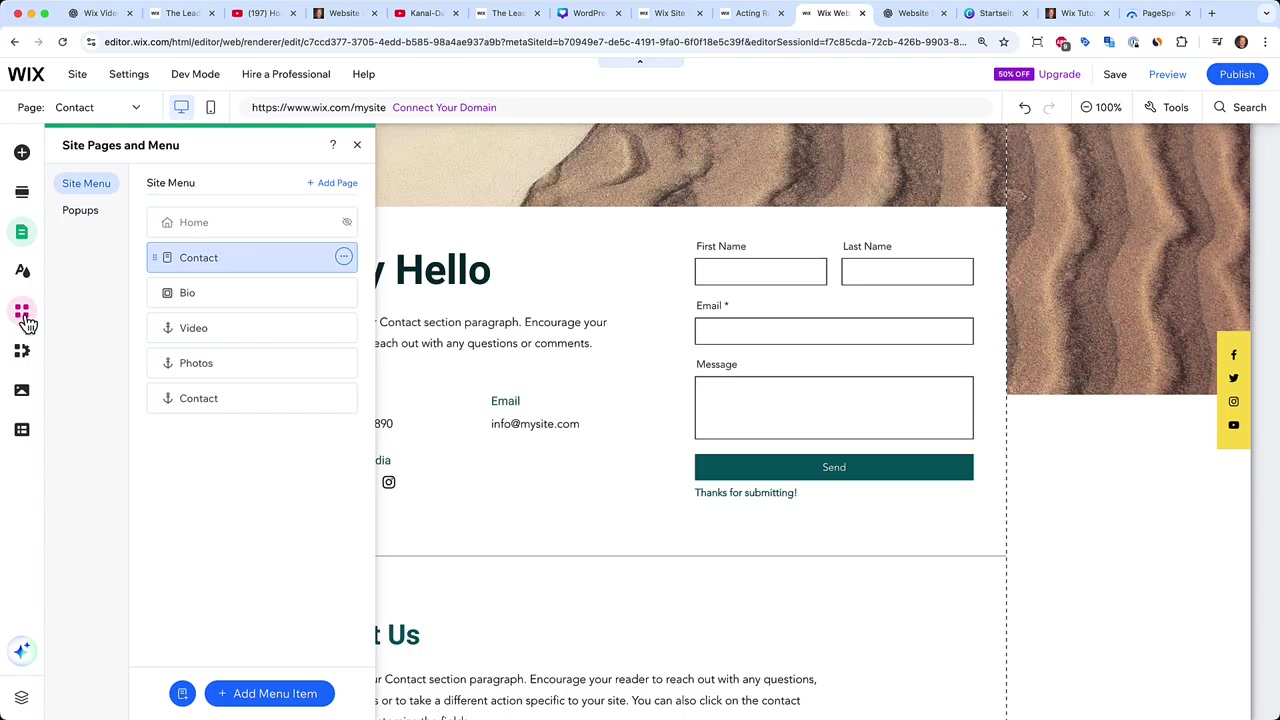This screenshot has width=1280, height=720.
Task: Collapse the top bar using the small arrow
Action: click(640, 62)
